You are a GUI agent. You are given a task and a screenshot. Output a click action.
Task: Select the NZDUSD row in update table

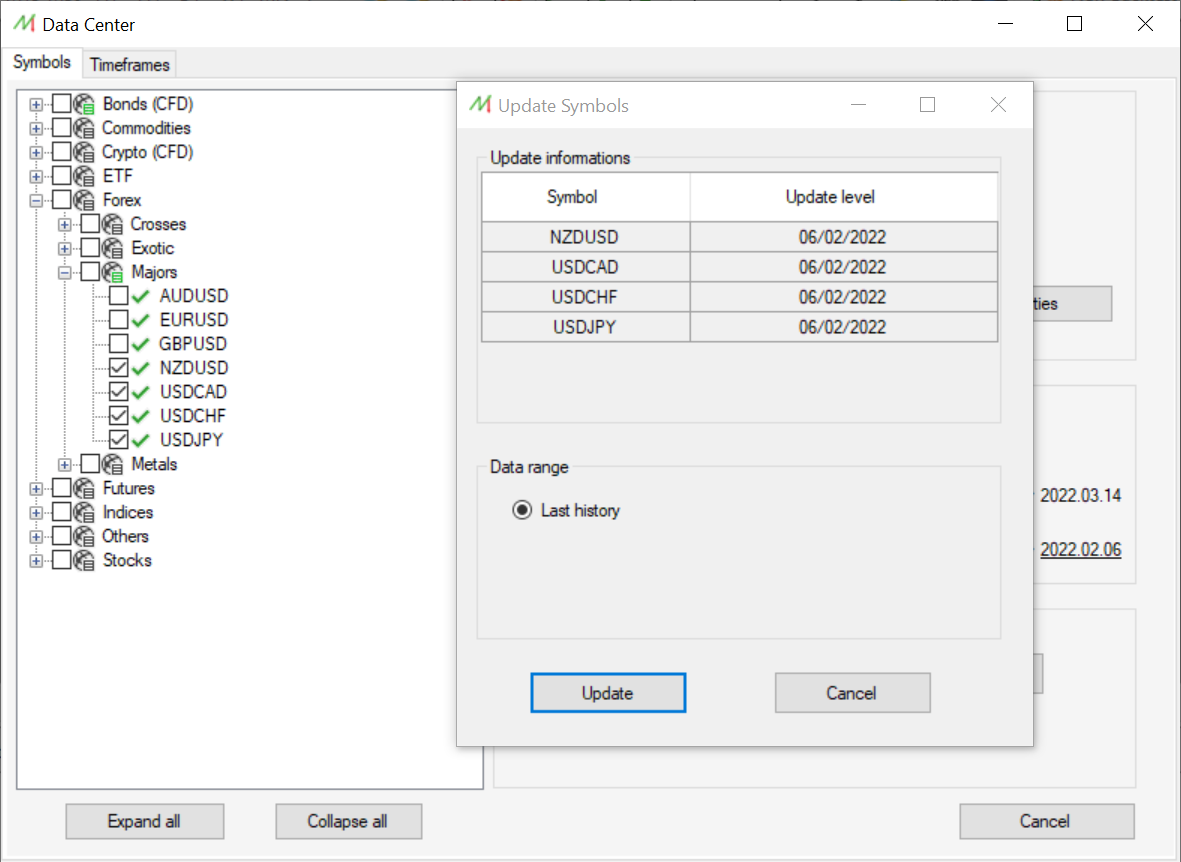739,237
